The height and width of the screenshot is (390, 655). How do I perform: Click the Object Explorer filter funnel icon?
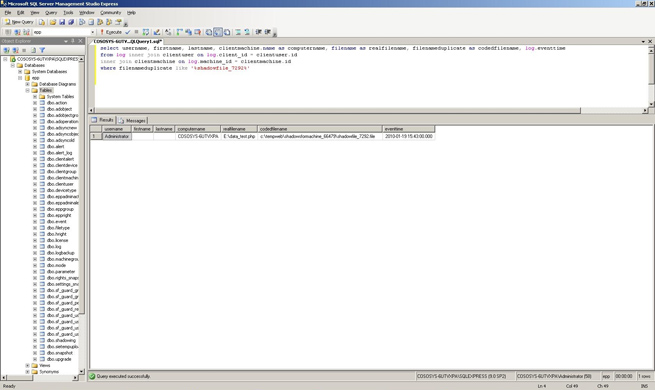42,50
